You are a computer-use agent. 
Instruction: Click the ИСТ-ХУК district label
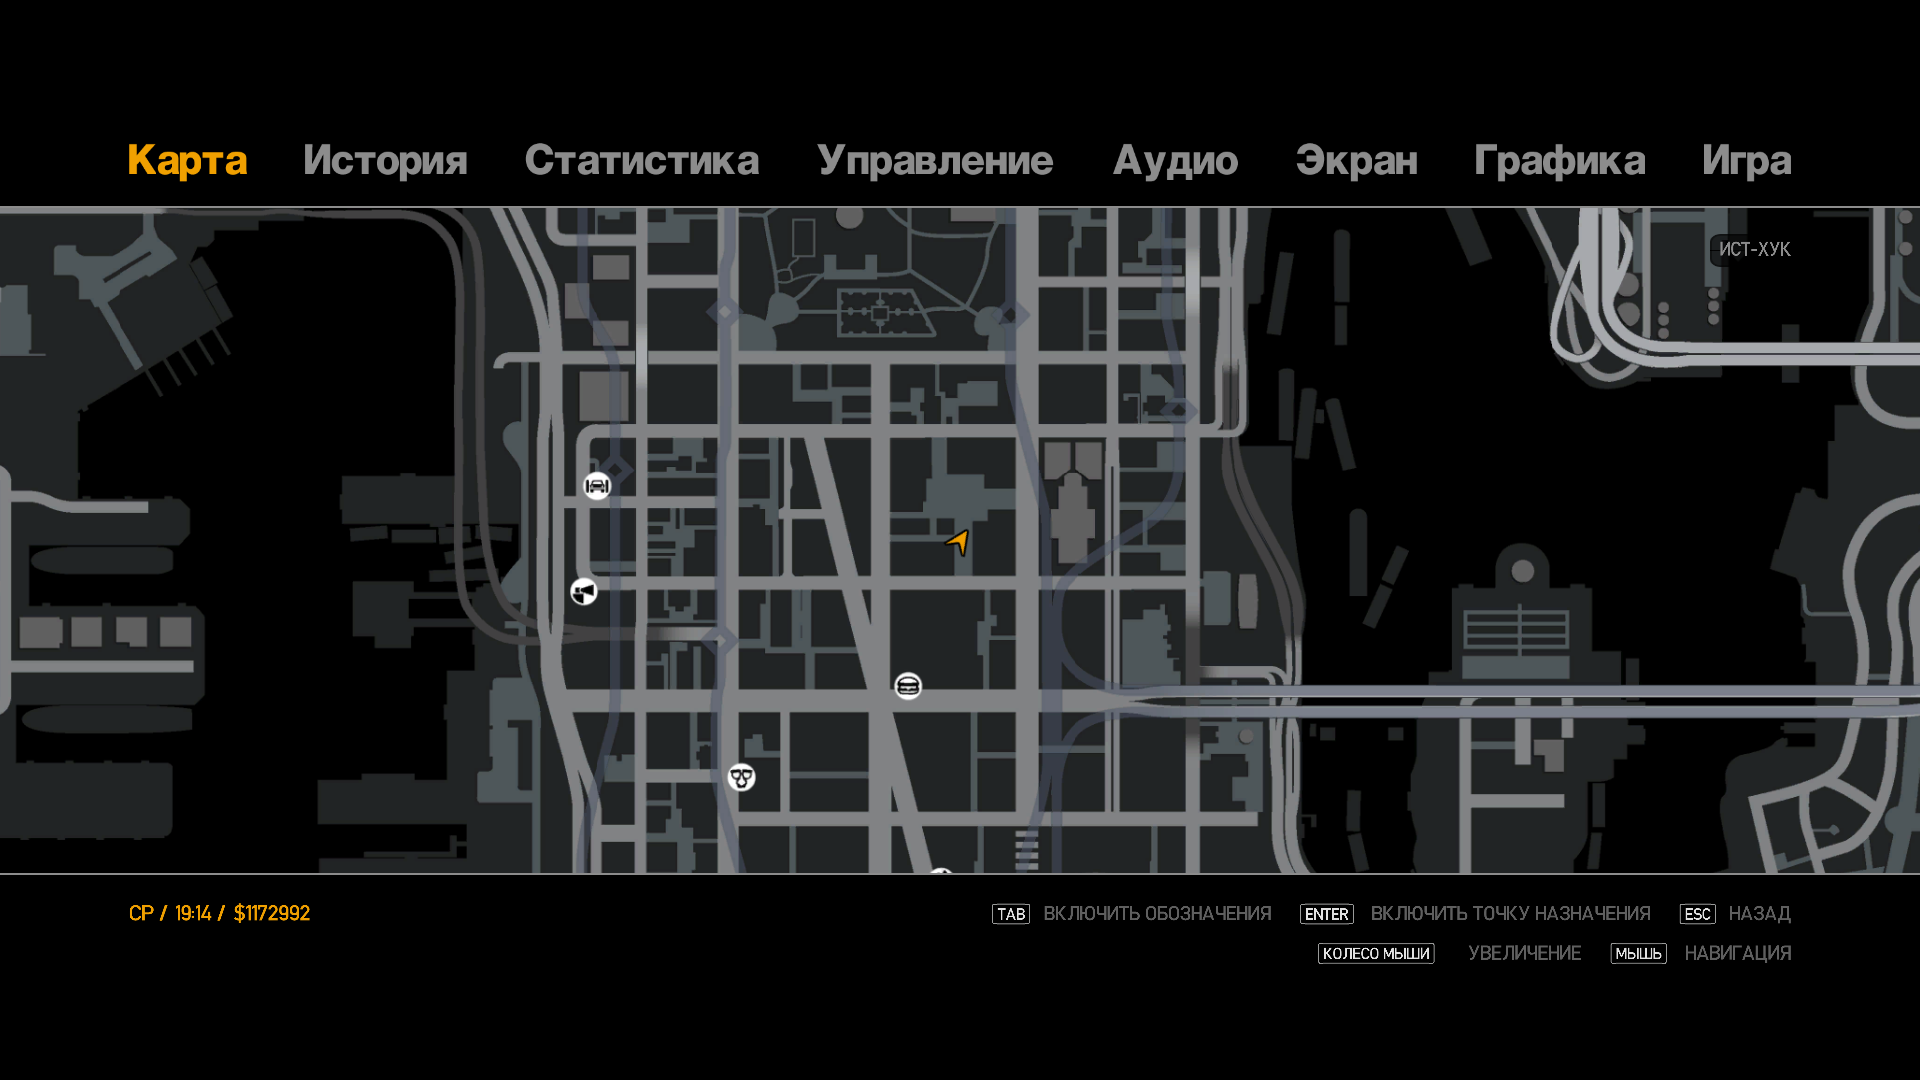(x=1754, y=250)
